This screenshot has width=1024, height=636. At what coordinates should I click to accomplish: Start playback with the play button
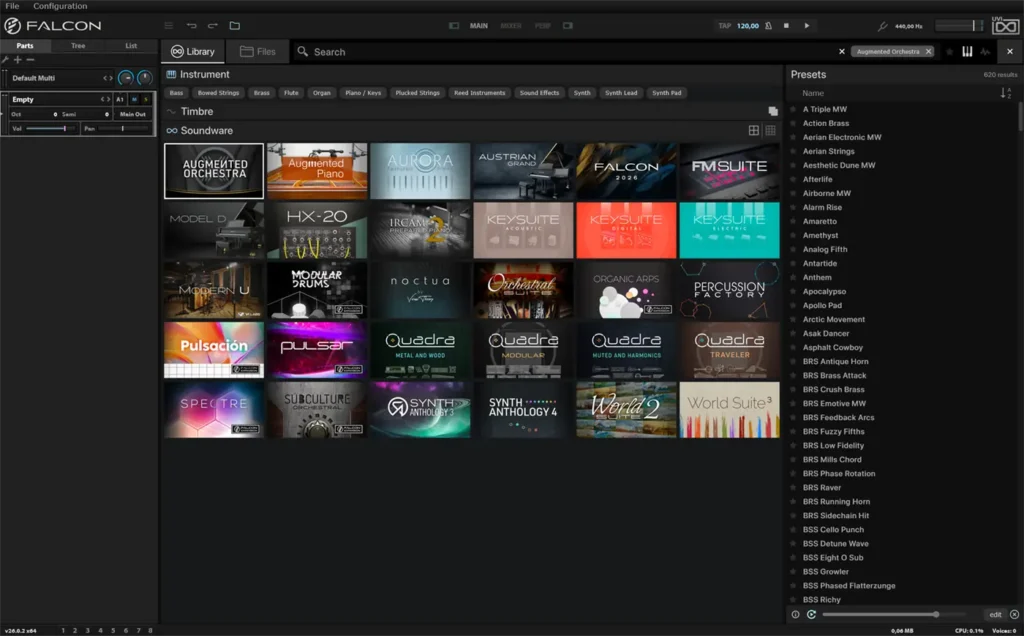point(807,25)
